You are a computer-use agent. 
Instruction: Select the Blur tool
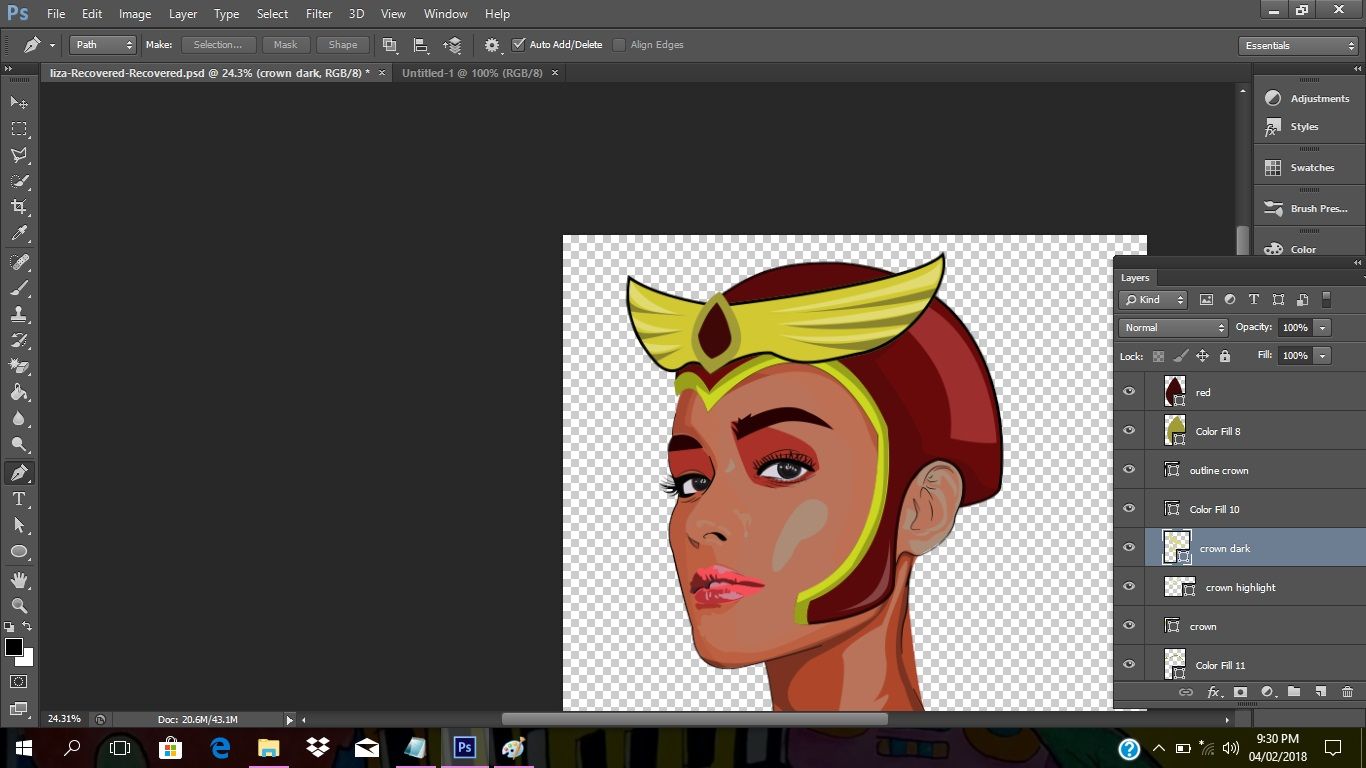[19, 418]
